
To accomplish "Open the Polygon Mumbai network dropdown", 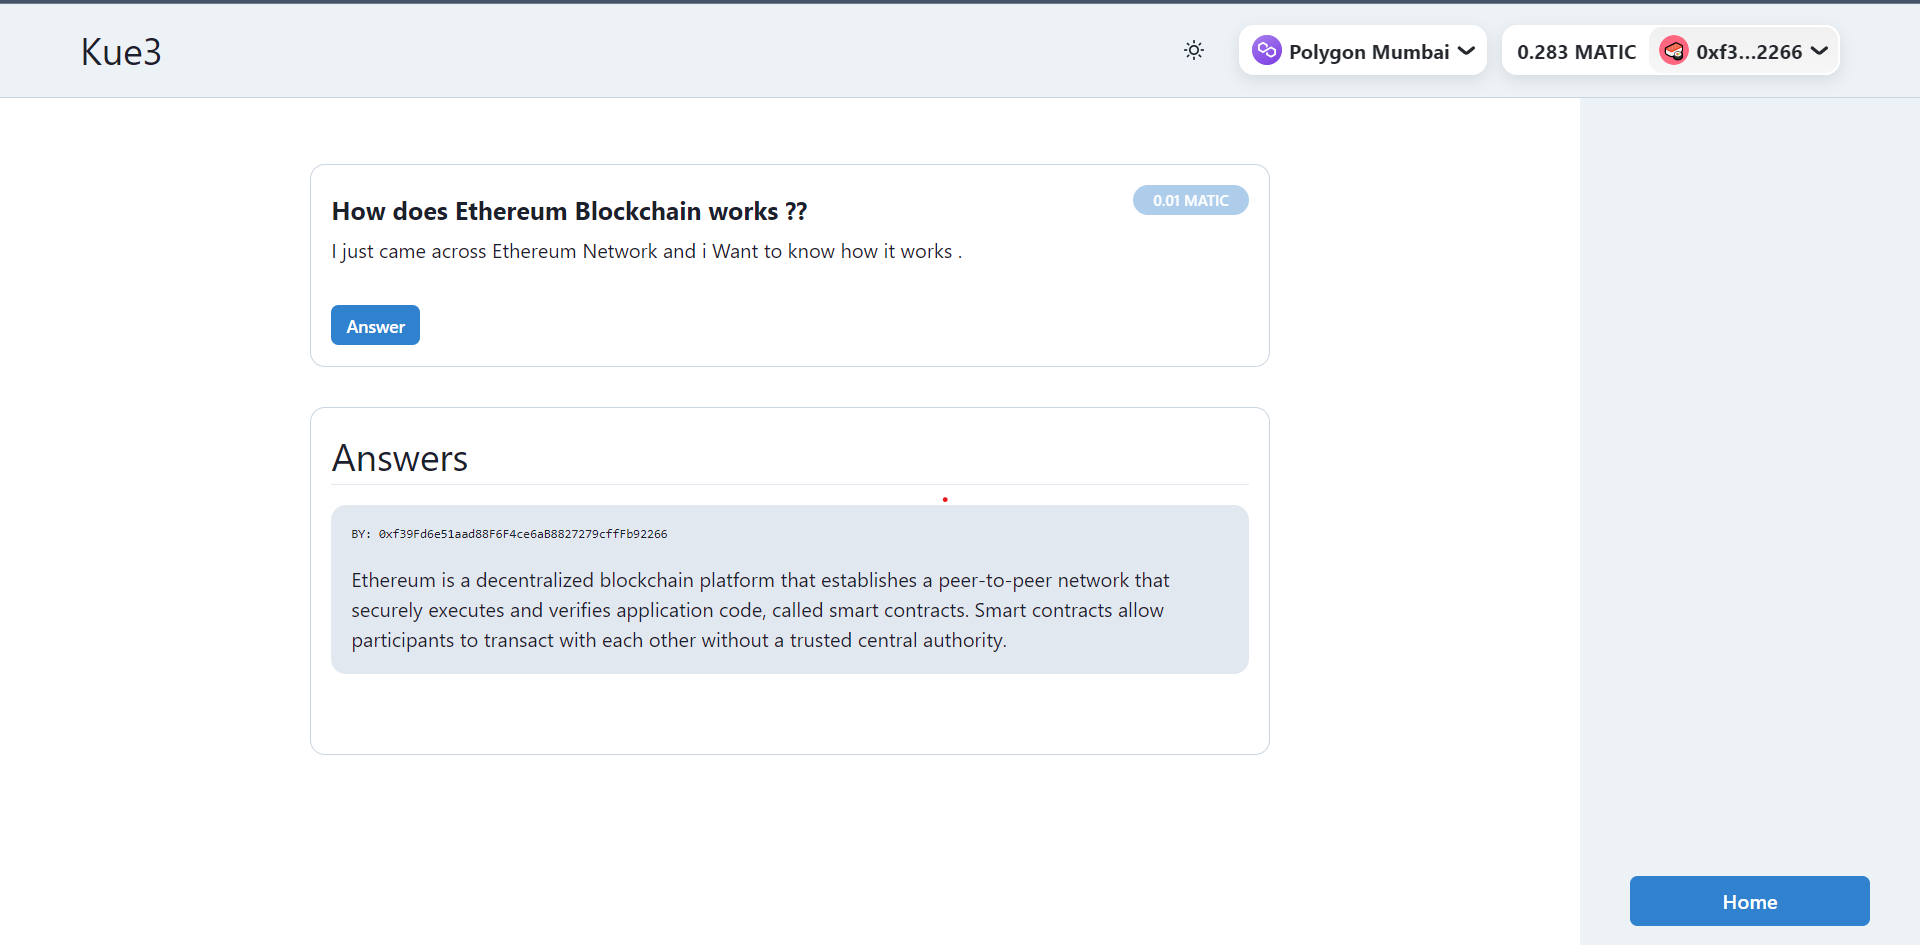I will 1363,51.
